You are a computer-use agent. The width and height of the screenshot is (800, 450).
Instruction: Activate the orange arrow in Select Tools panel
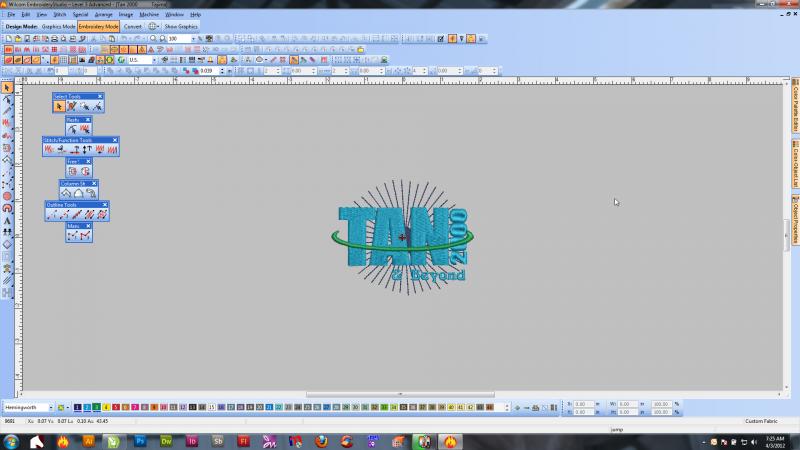click(x=59, y=106)
